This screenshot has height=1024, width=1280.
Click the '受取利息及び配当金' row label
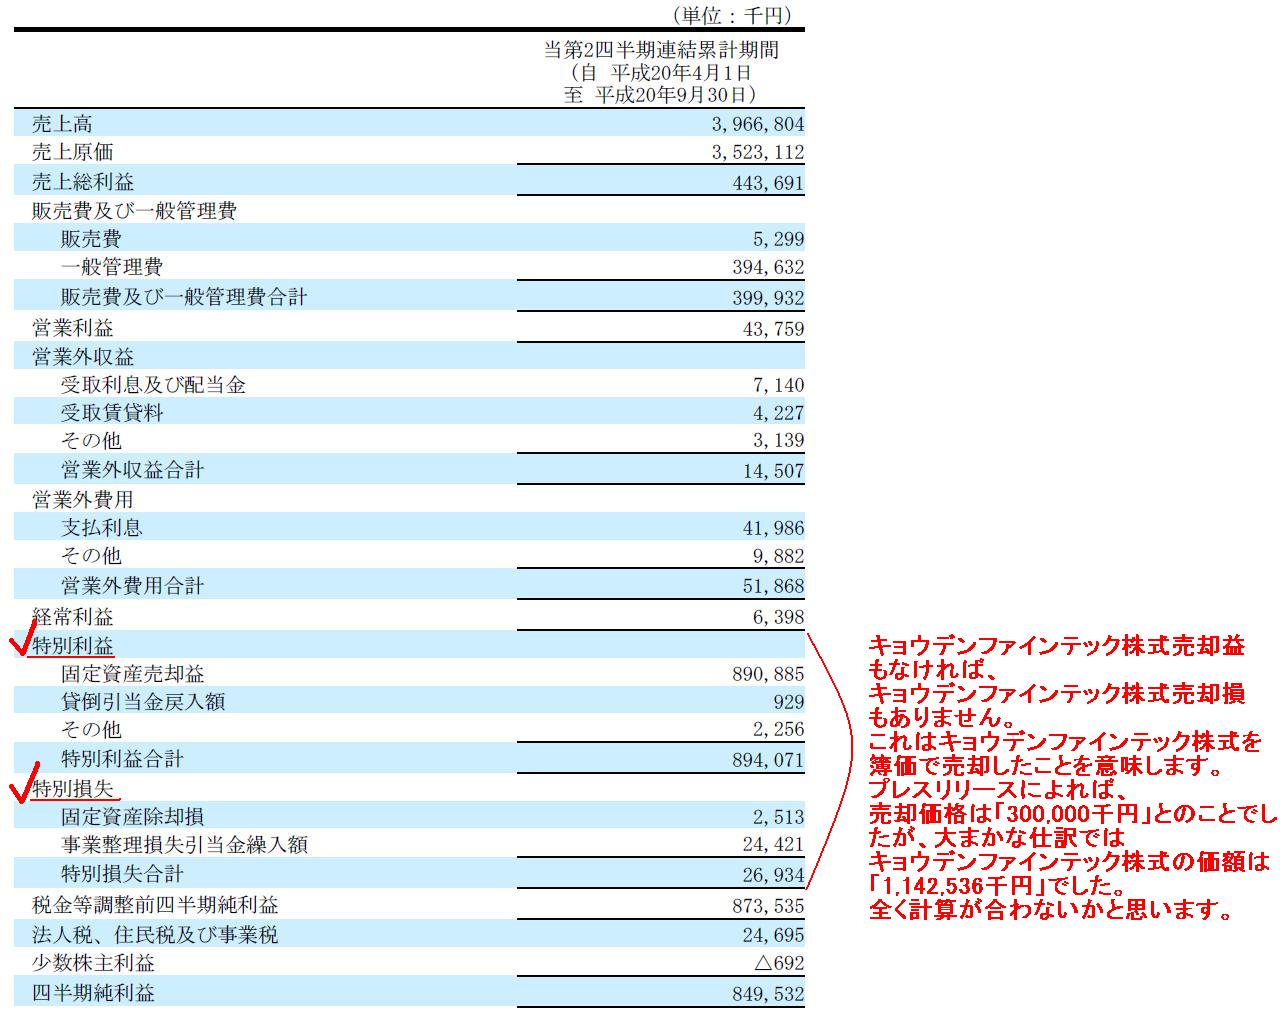153,385
